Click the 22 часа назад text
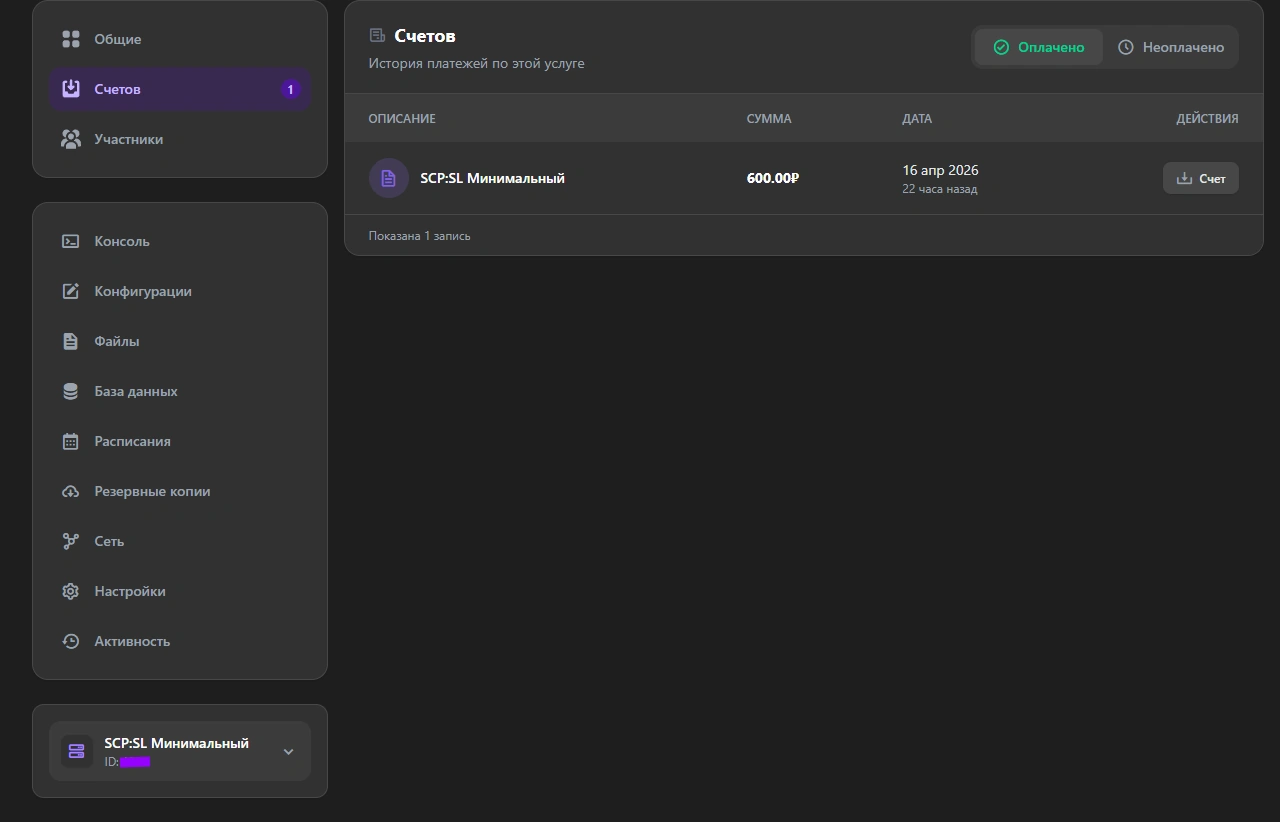The width and height of the screenshot is (1280, 822). point(940,189)
